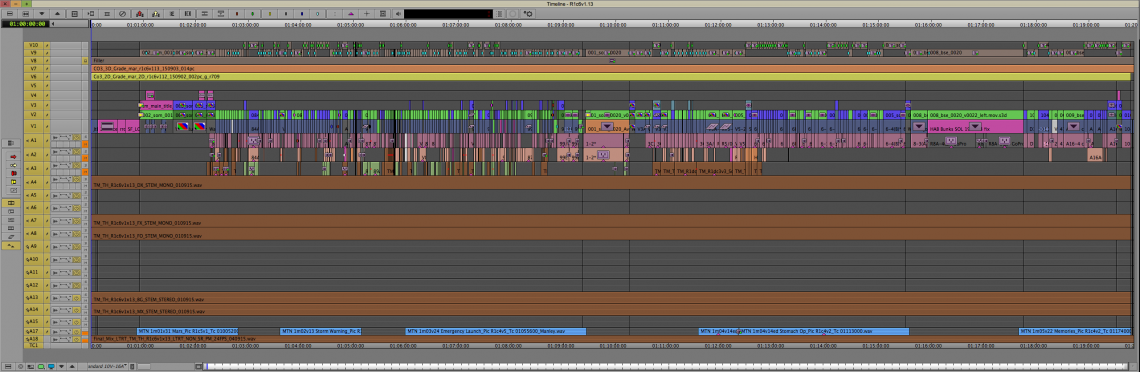Image resolution: width=1140 pixels, height=372 pixels.
Task: Click the red Lift button in the toolbar
Action: [x=140, y=14]
